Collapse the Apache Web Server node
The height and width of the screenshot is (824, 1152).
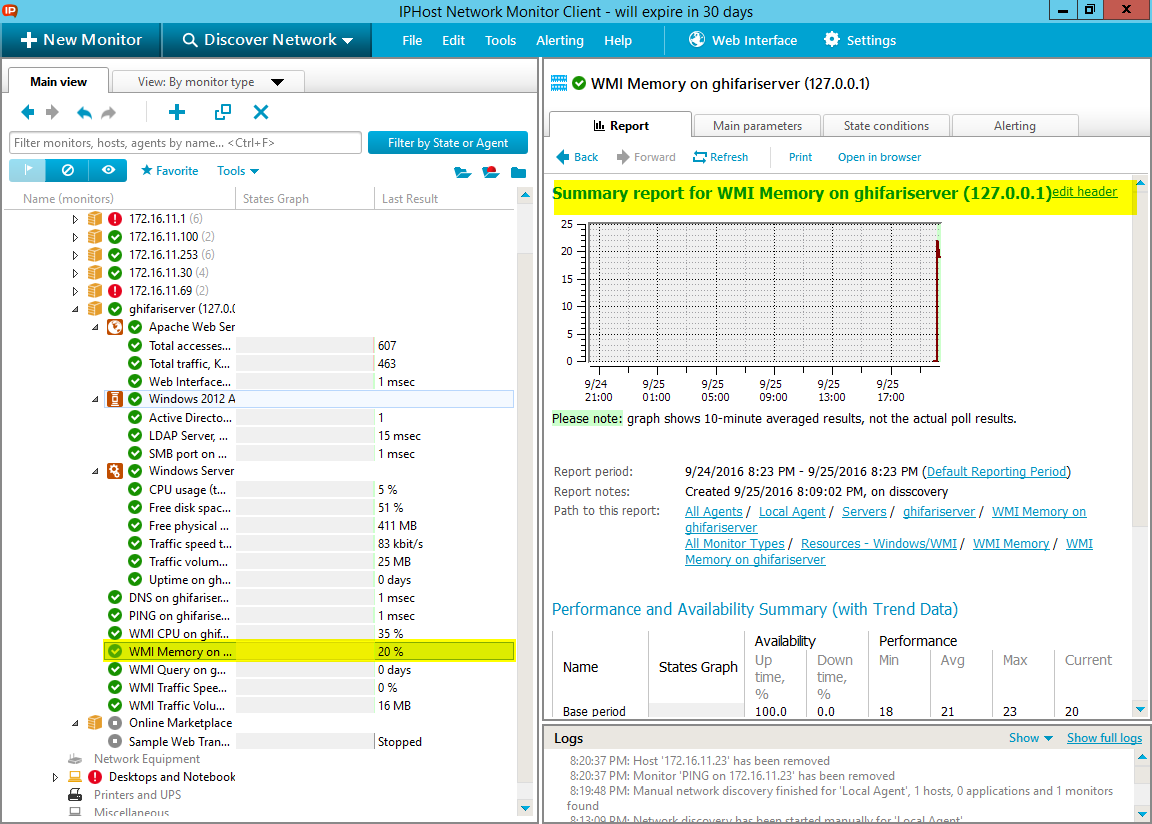tap(95, 328)
